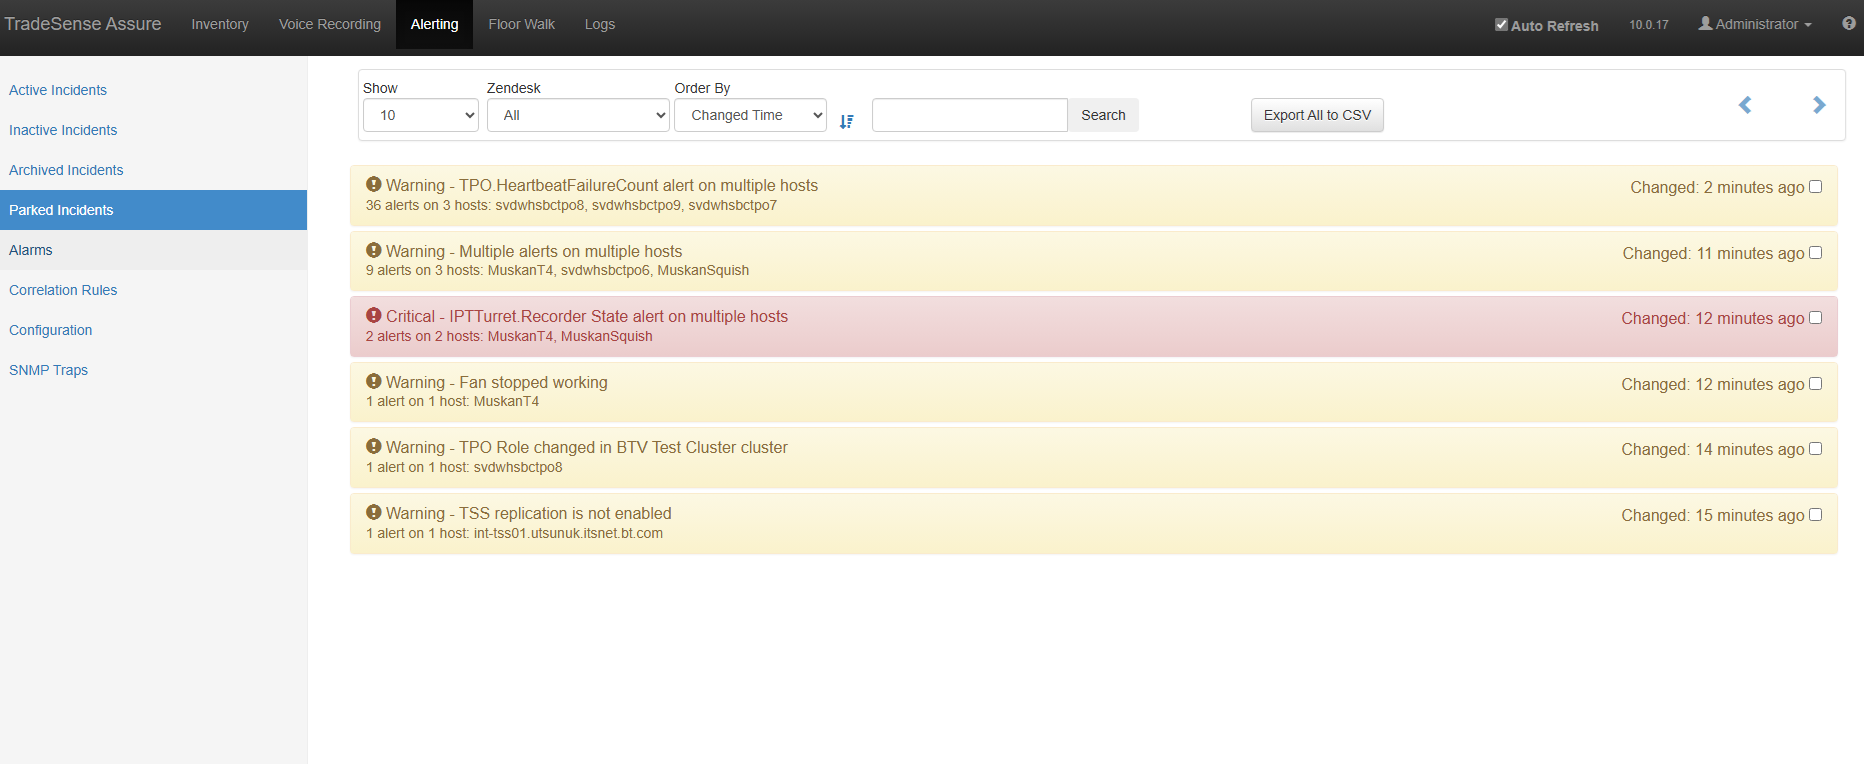Go to the Logs tab

click(600, 24)
